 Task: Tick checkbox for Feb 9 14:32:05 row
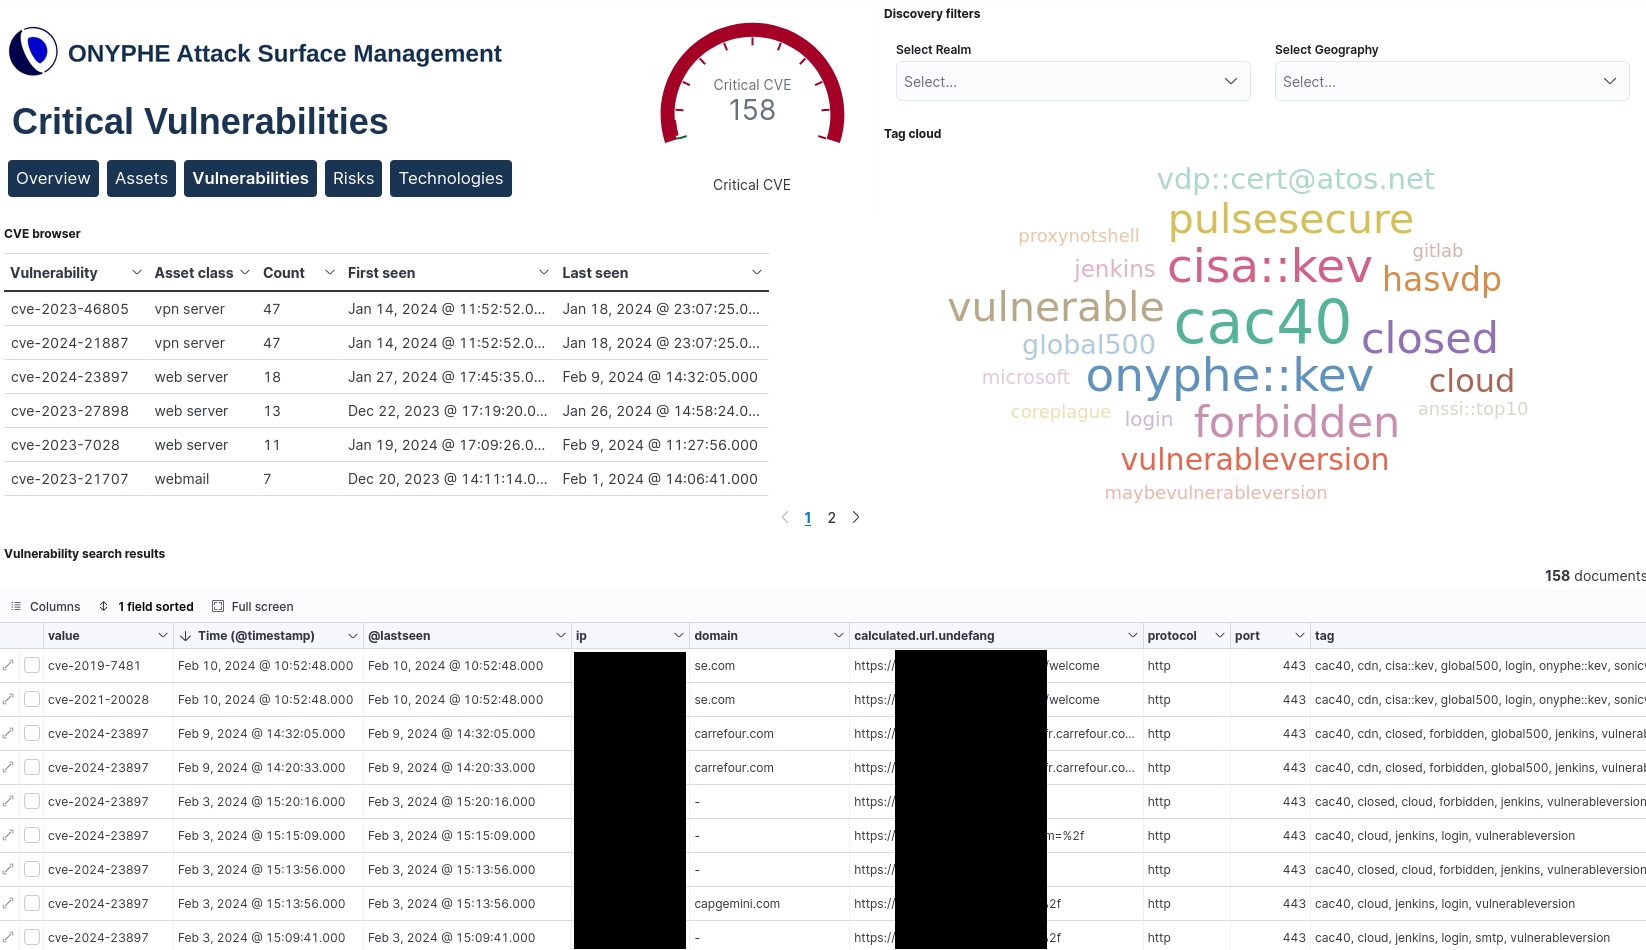pos(32,733)
